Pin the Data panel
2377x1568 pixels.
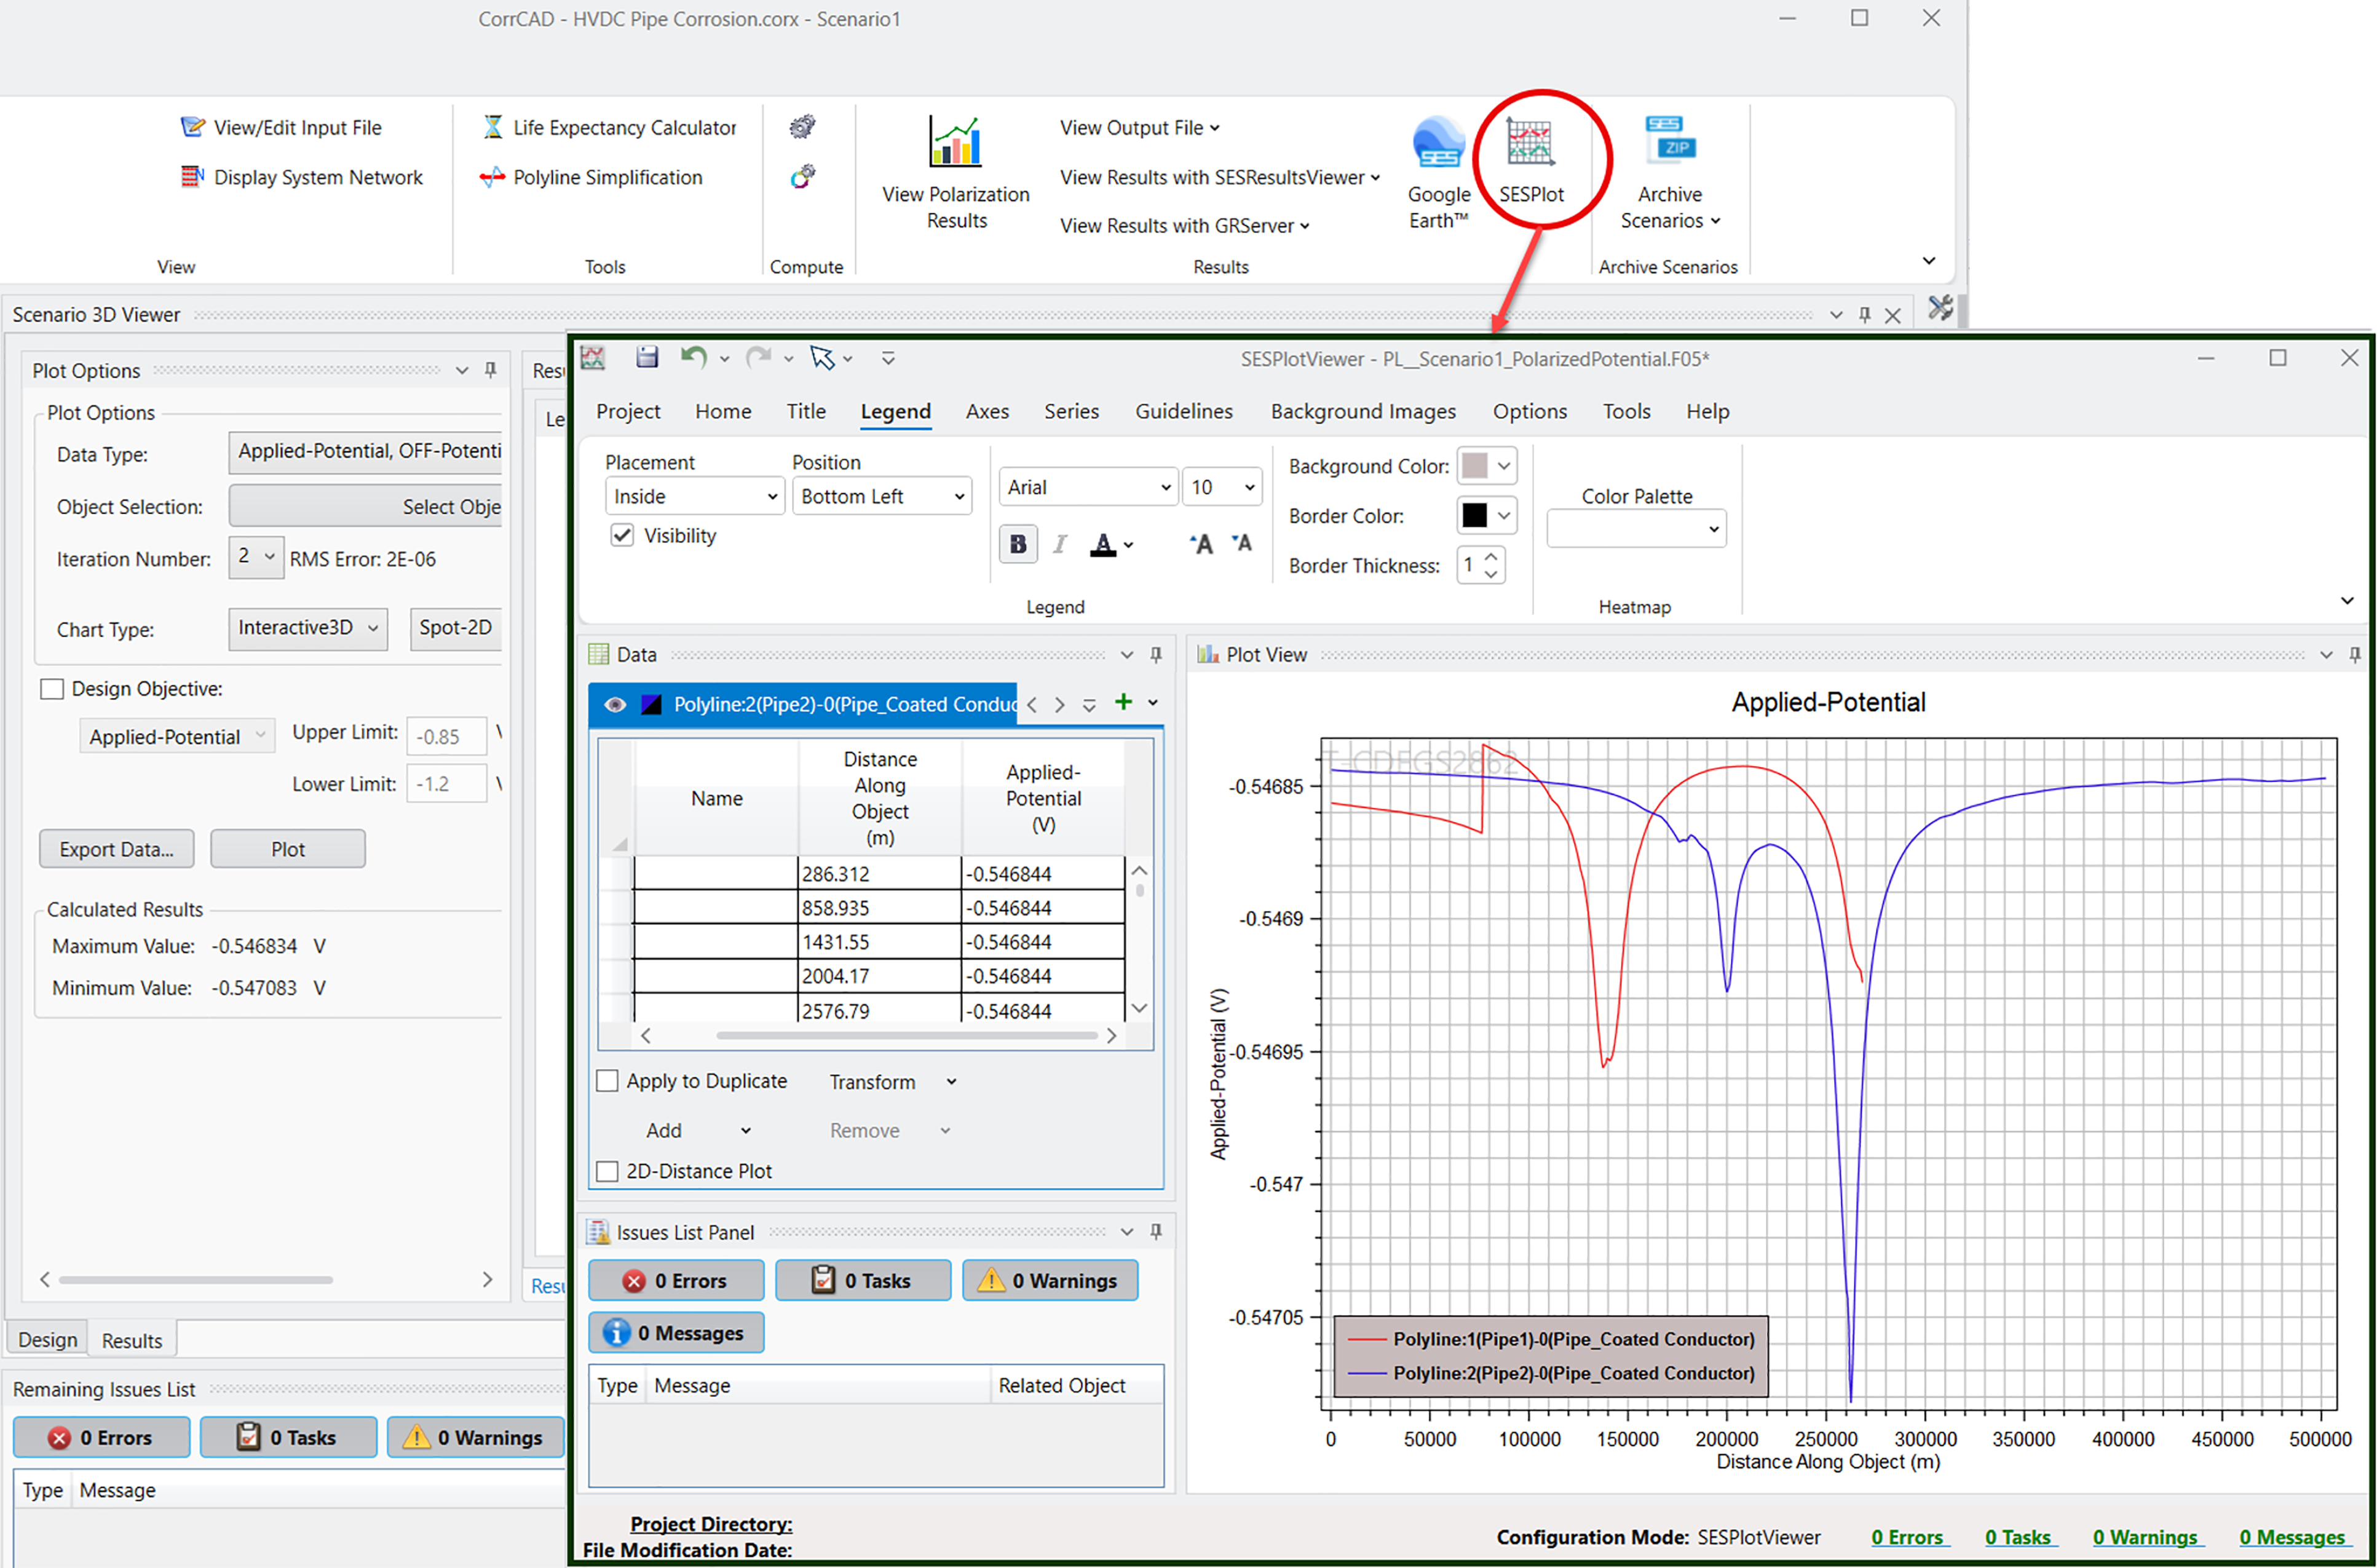click(1155, 654)
